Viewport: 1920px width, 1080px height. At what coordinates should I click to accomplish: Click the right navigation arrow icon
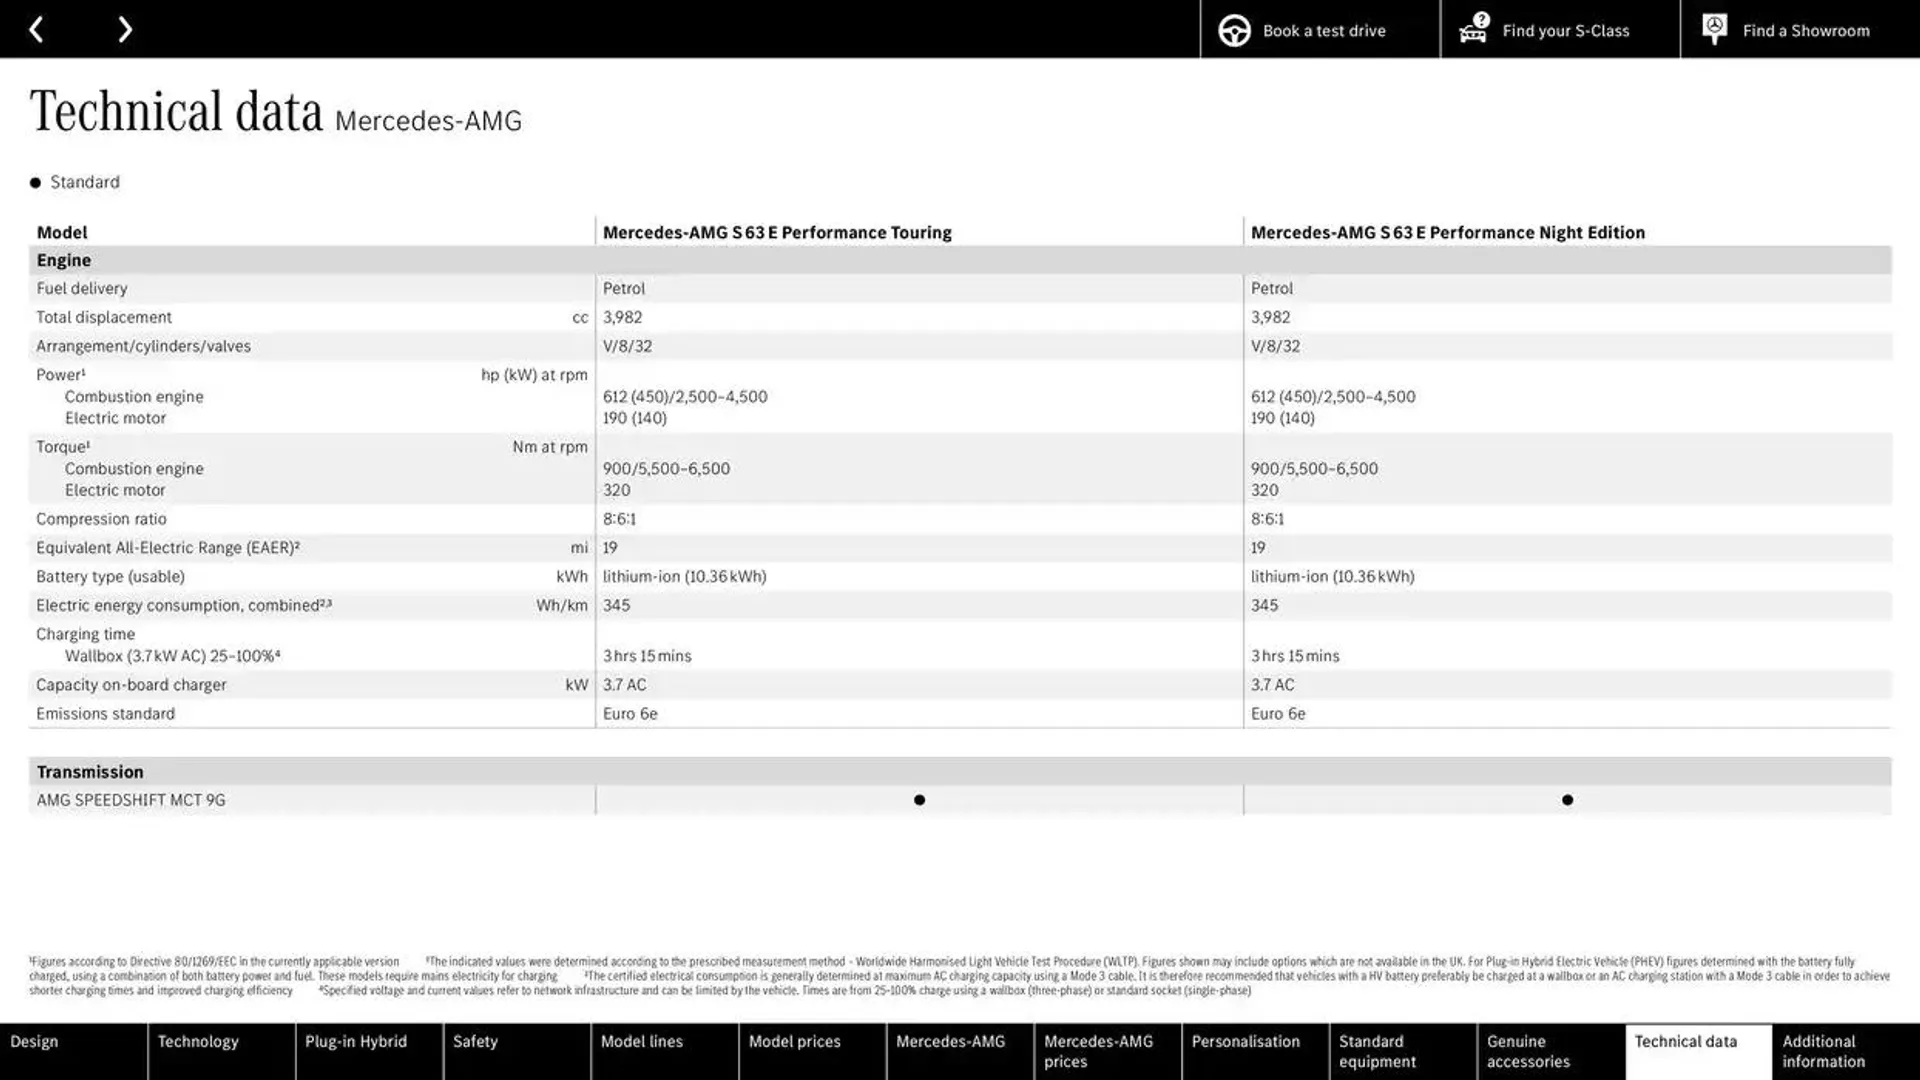click(x=124, y=29)
